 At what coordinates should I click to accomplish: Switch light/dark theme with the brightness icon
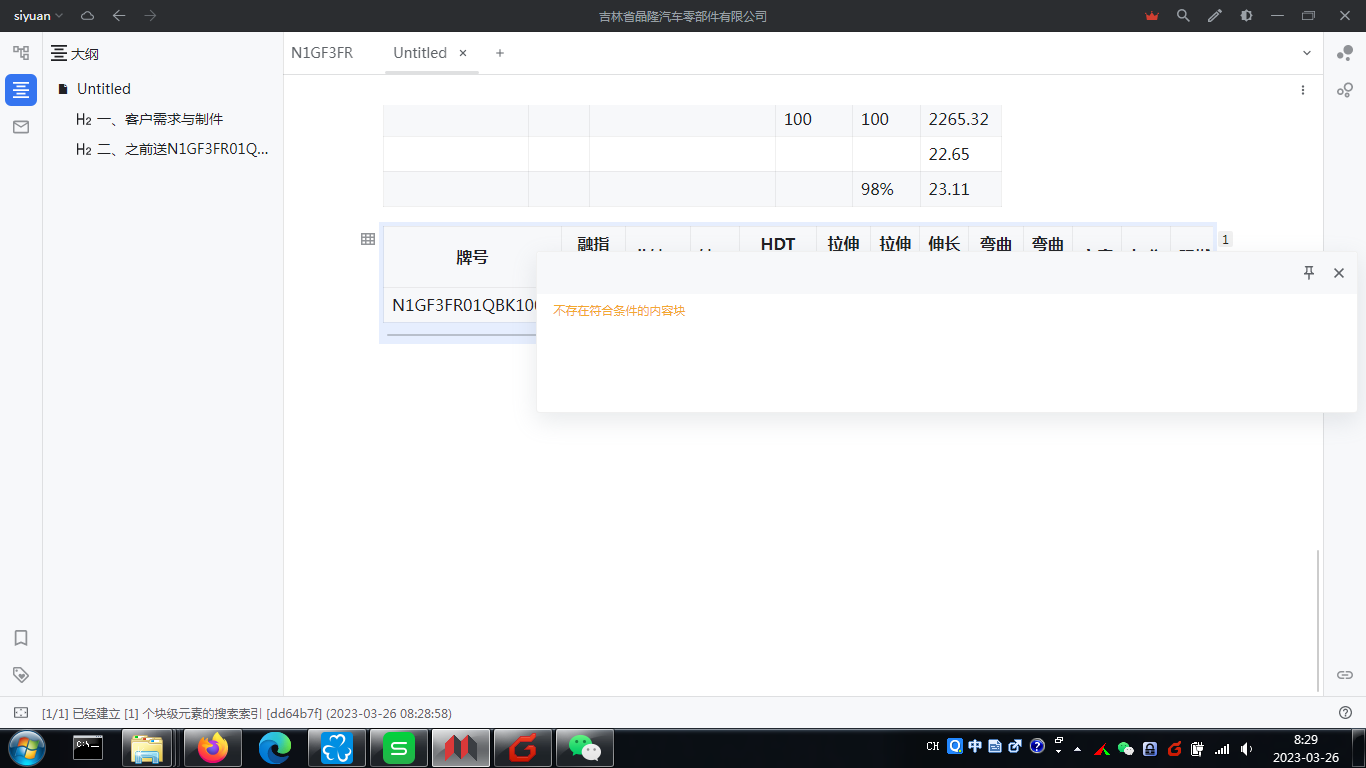tap(1246, 16)
